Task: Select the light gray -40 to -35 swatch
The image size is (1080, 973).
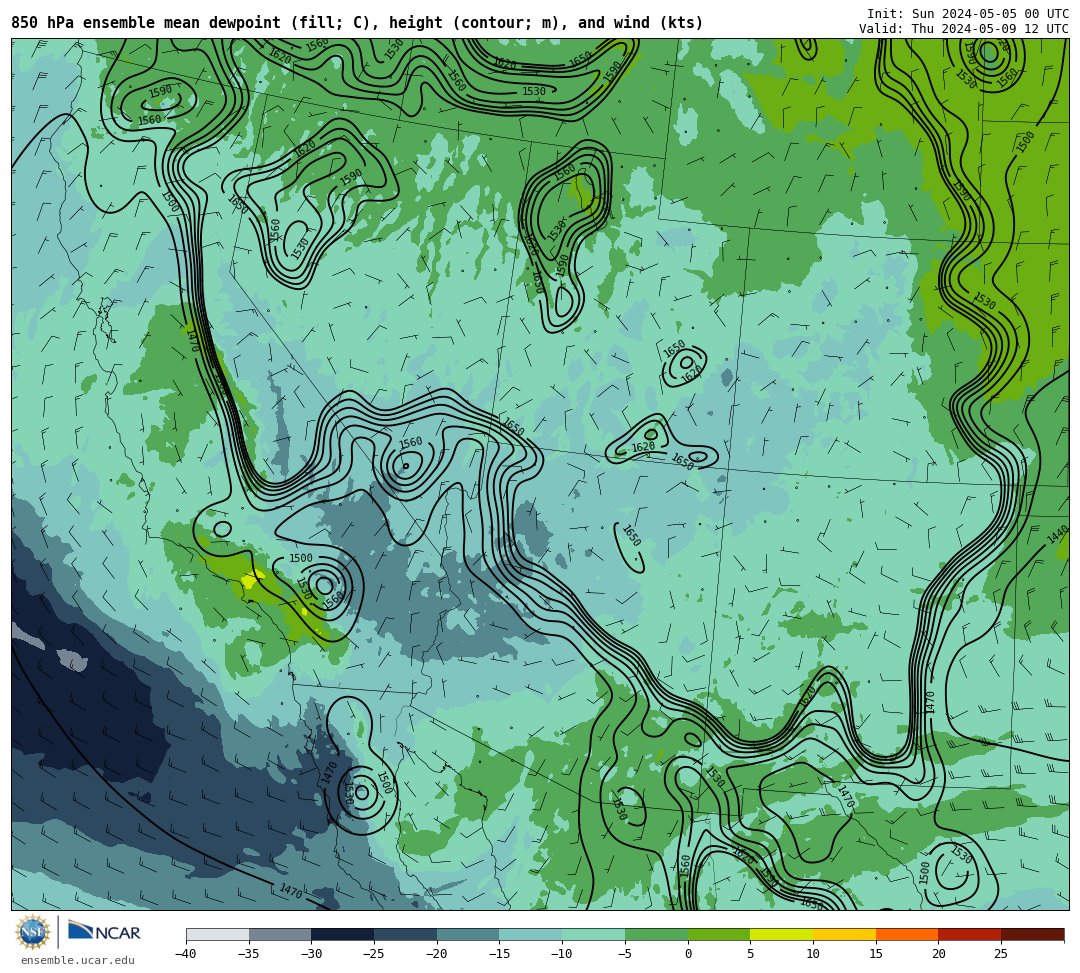Action: (x=218, y=934)
